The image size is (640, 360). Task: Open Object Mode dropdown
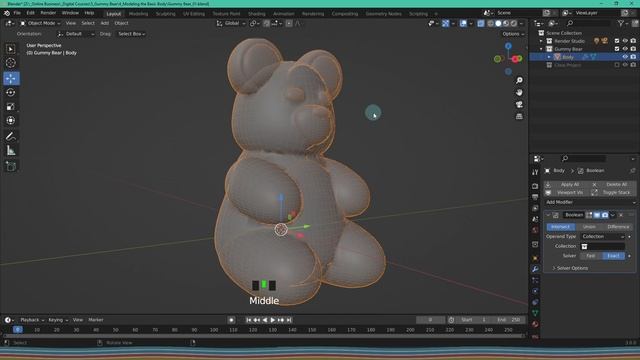click(40, 23)
